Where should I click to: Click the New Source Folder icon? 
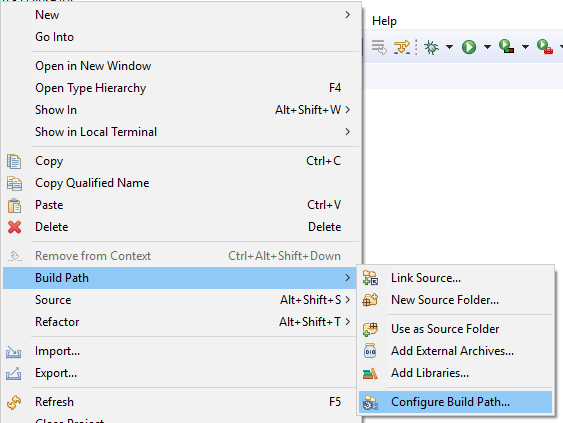click(370, 300)
